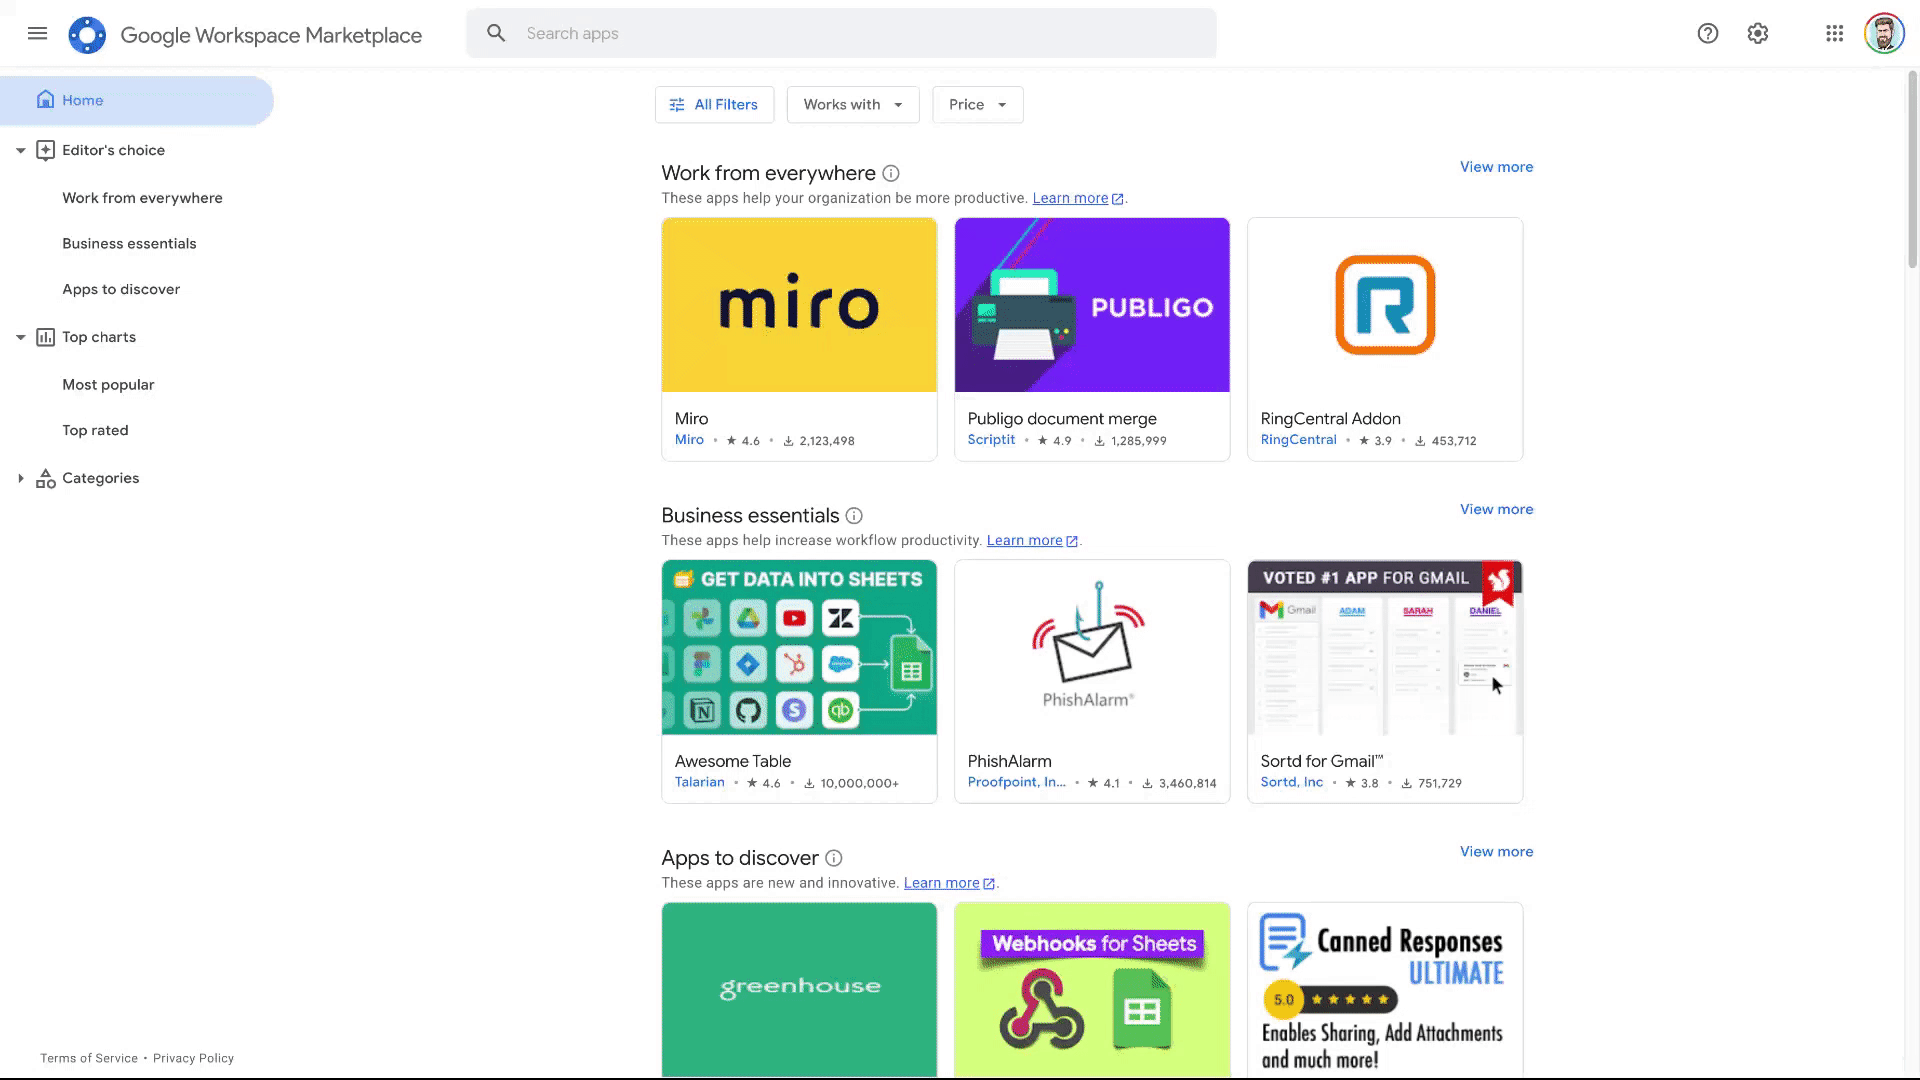Click the Miro developer link
Screen dimensions: 1920x1080
689,440
